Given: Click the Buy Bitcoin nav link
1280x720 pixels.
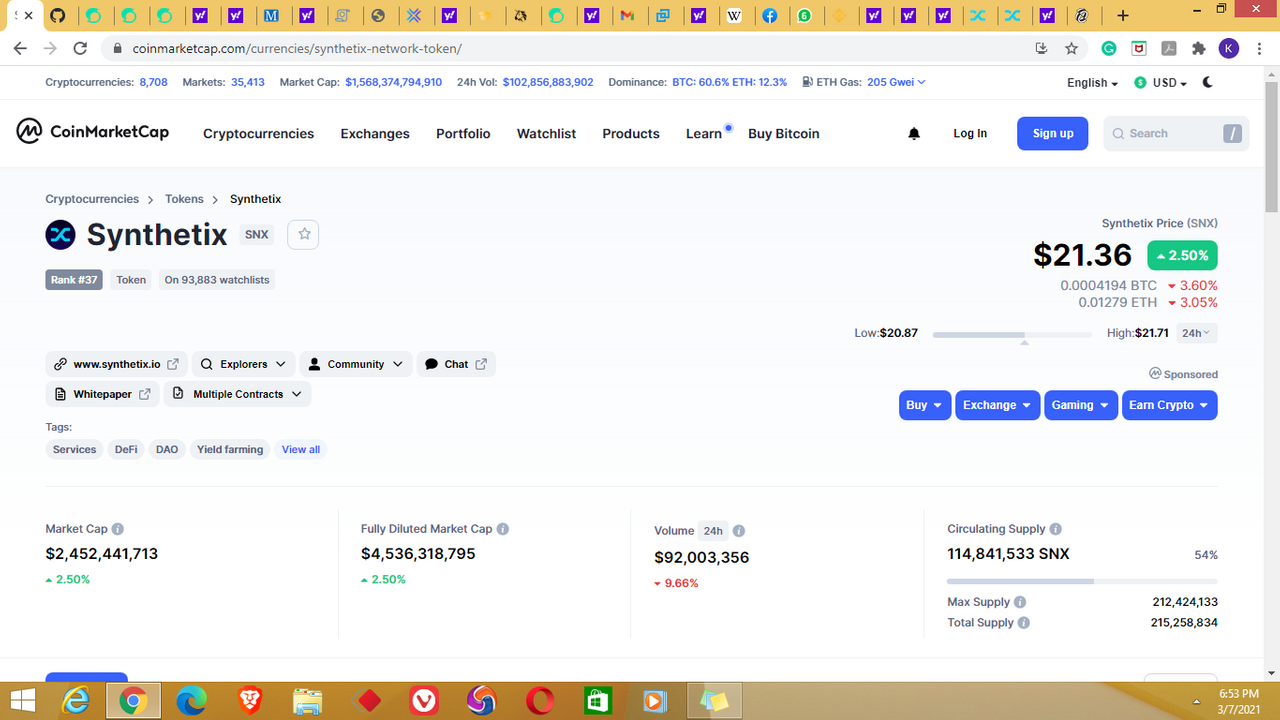Looking at the screenshot, I should point(784,133).
